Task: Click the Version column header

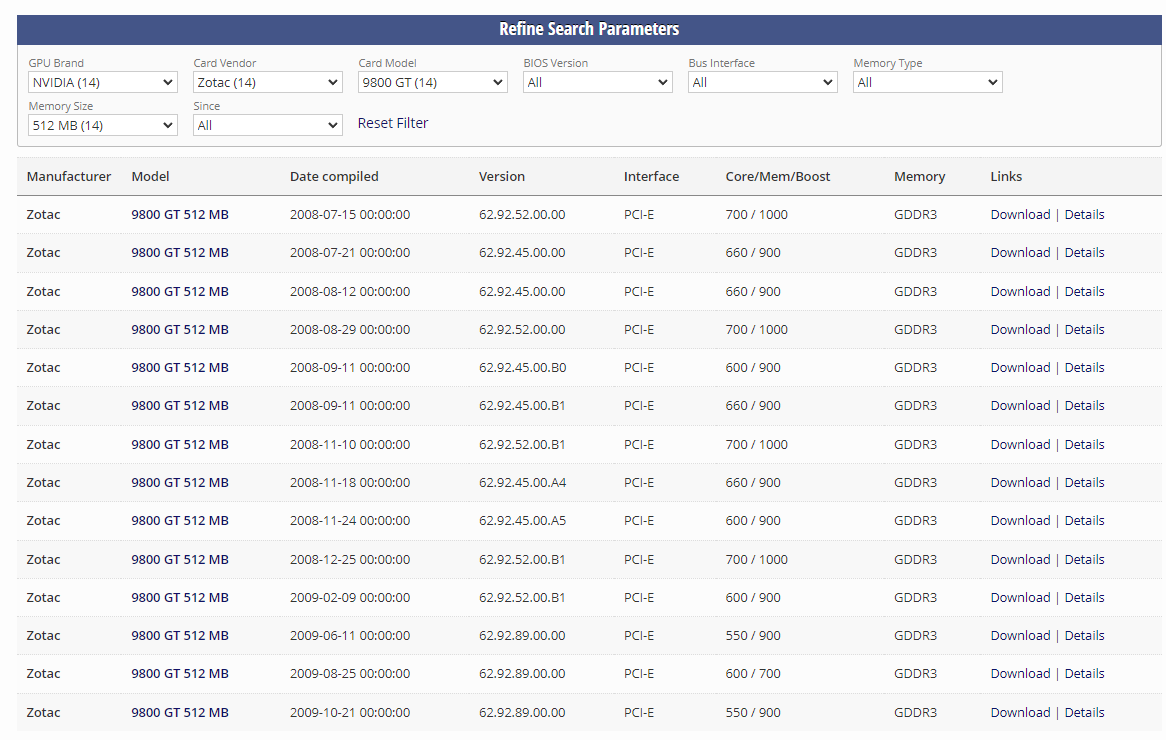Action: tap(502, 177)
